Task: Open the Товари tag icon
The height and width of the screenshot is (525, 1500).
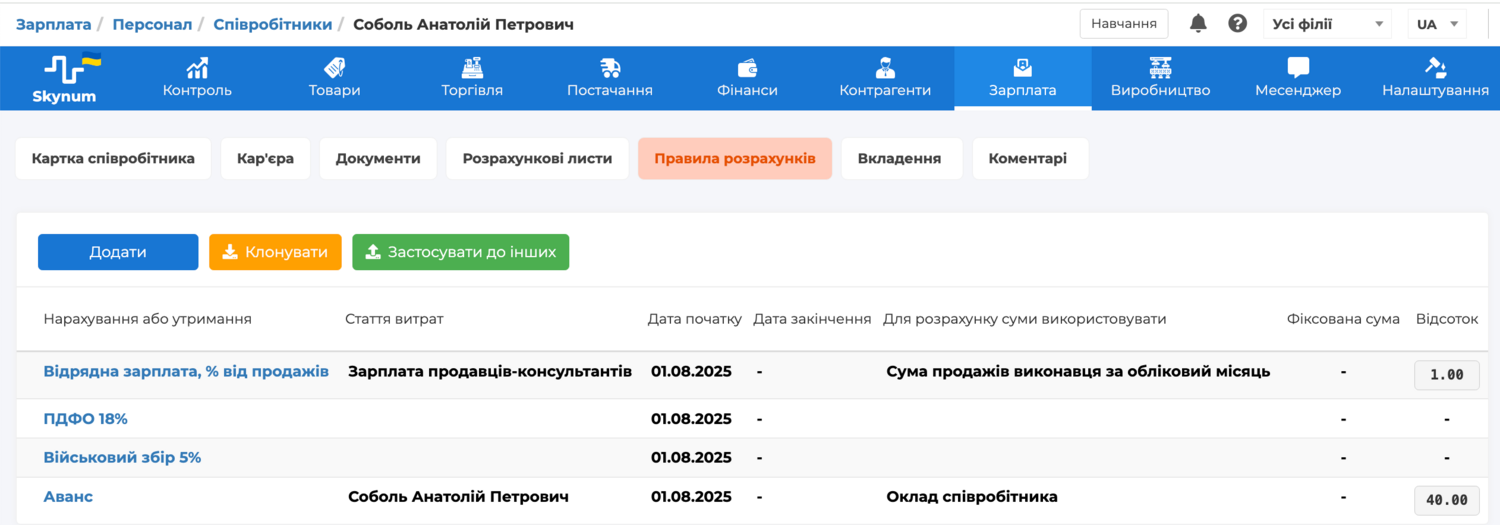Action: click(334, 68)
